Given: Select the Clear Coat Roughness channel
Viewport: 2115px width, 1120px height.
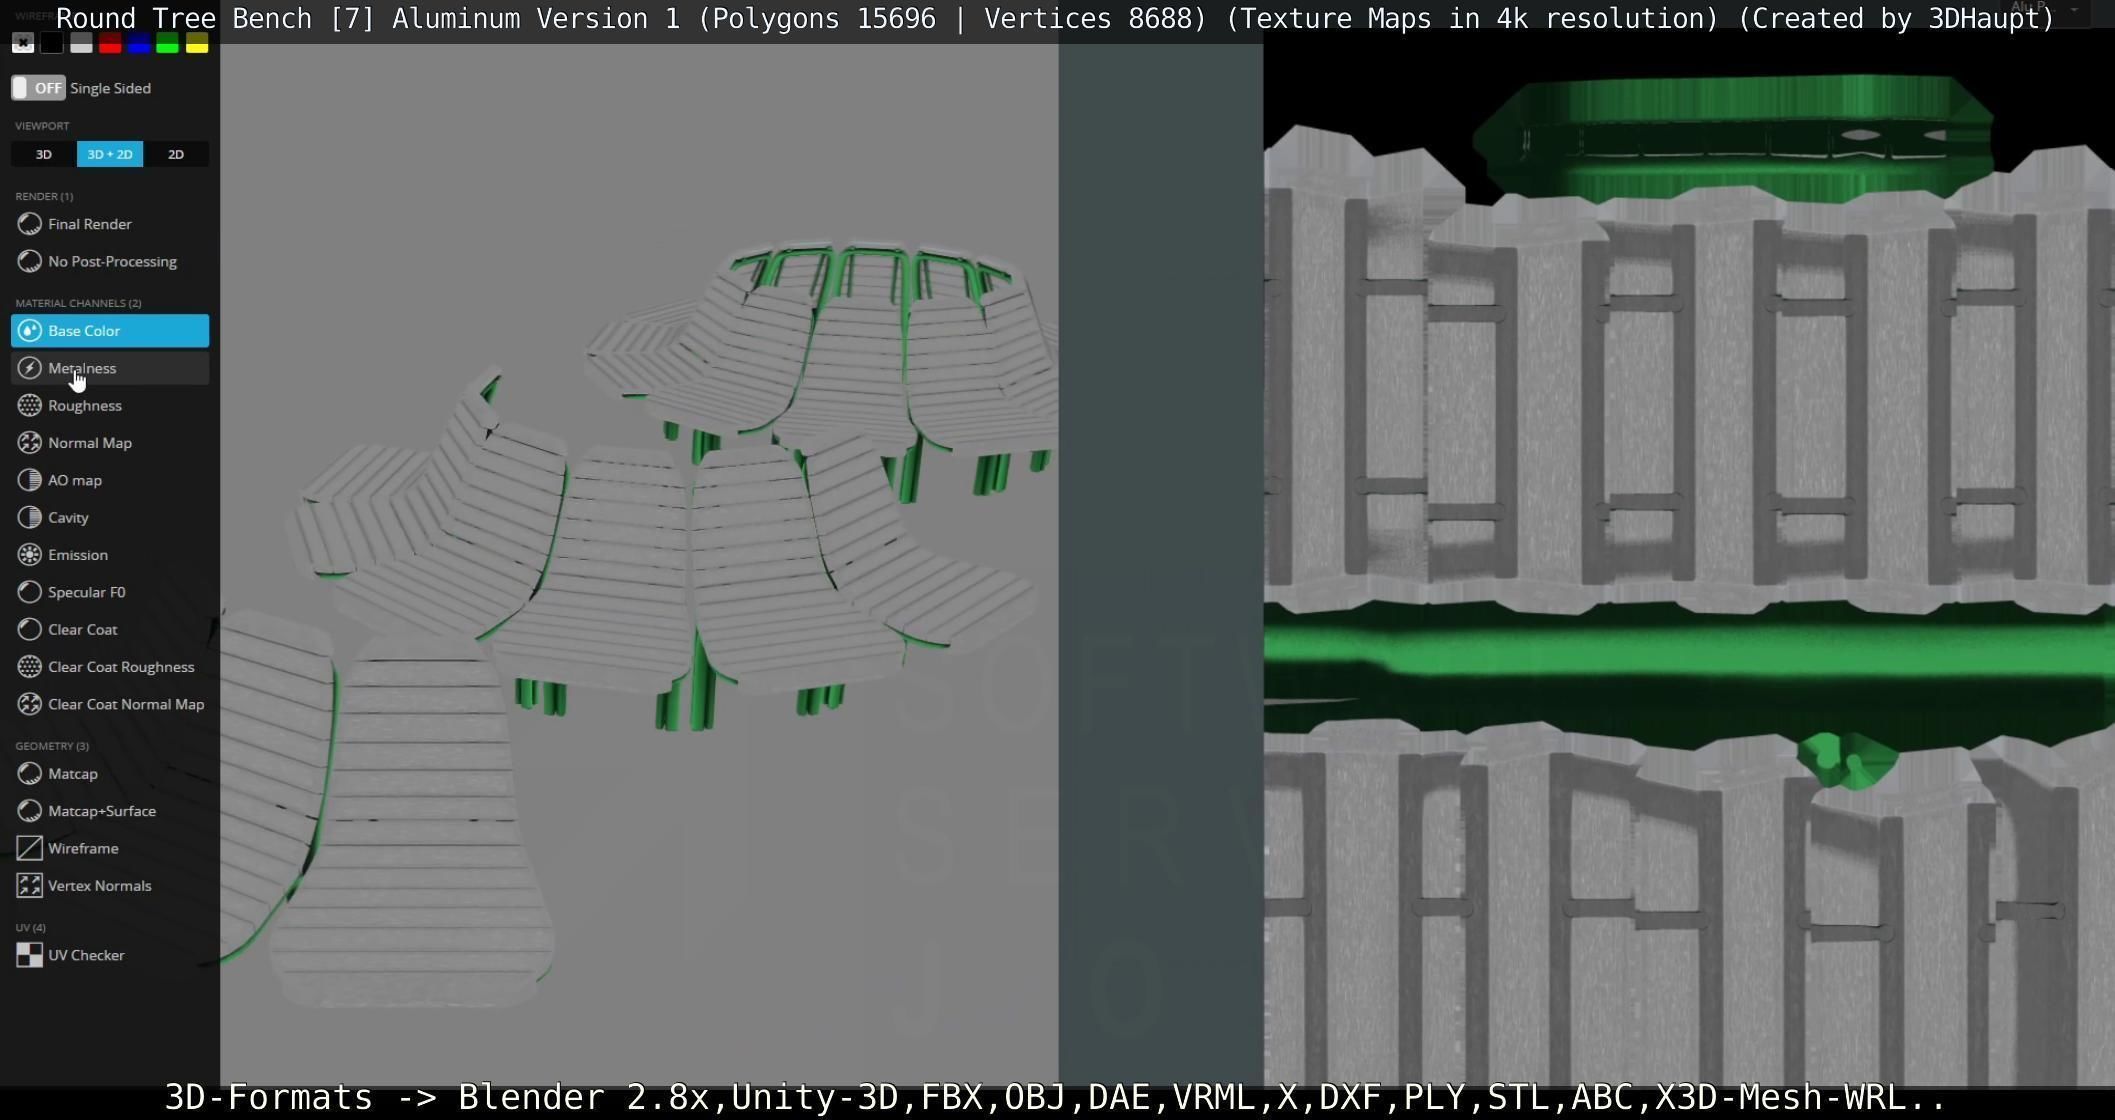Looking at the screenshot, I should pos(120,667).
